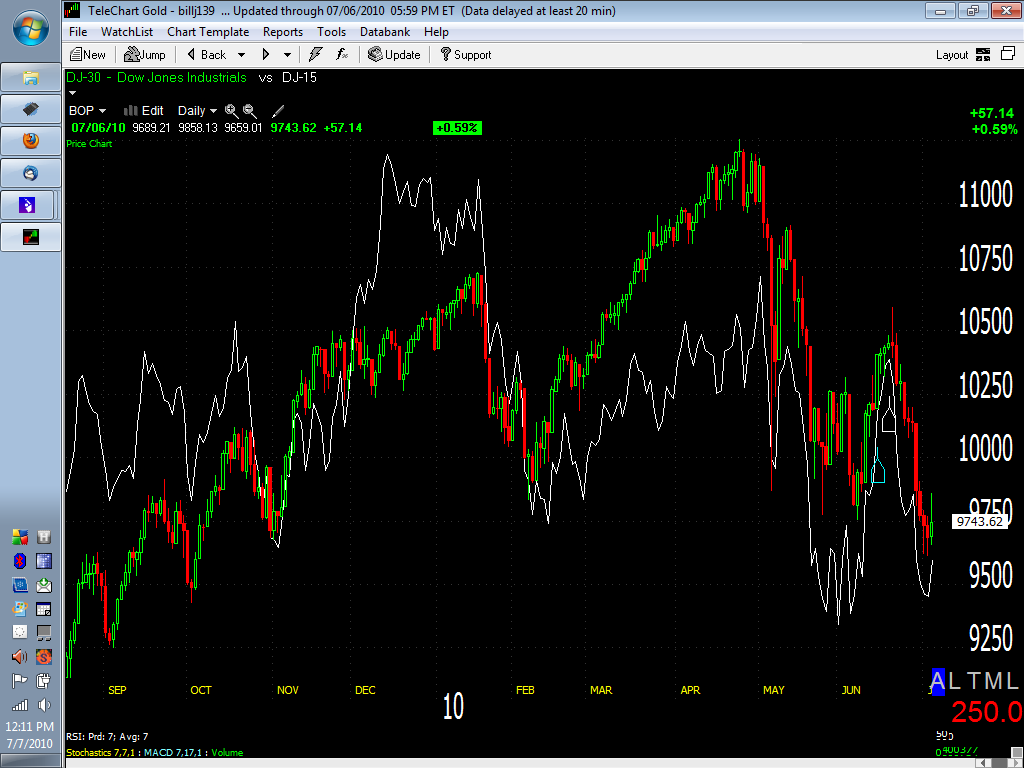This screenshot has height=768, width=1024.
Task: Select the L tab letter after A
Action: coord(954,682)
